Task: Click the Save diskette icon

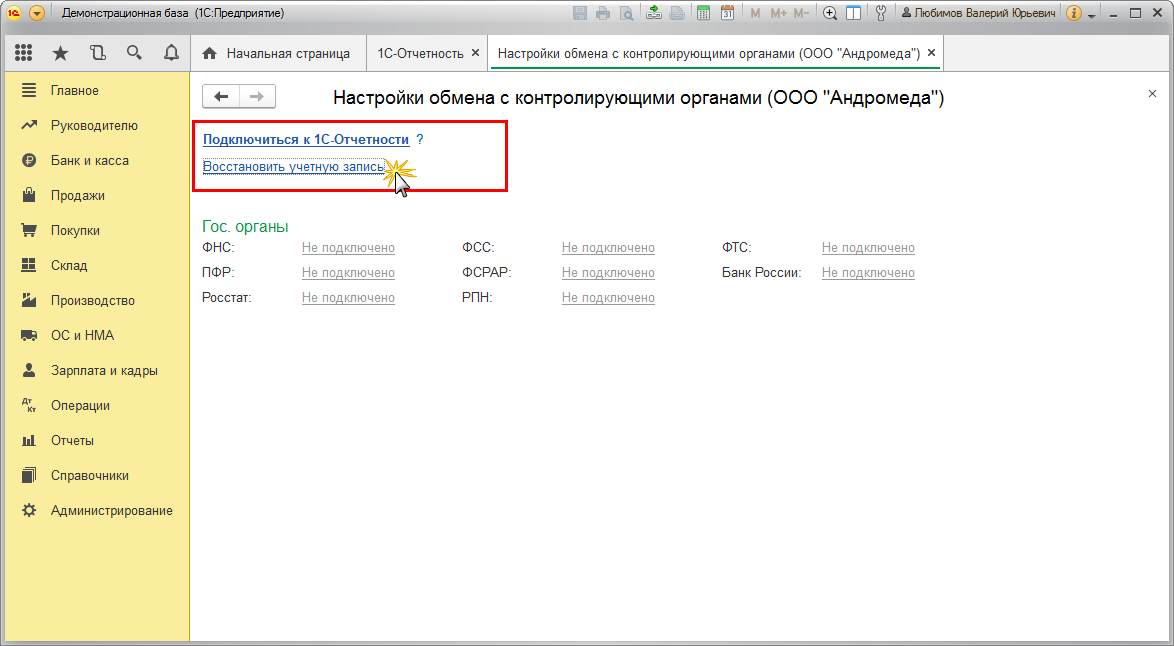Action: pyautogui.click(x=580, y=13)
